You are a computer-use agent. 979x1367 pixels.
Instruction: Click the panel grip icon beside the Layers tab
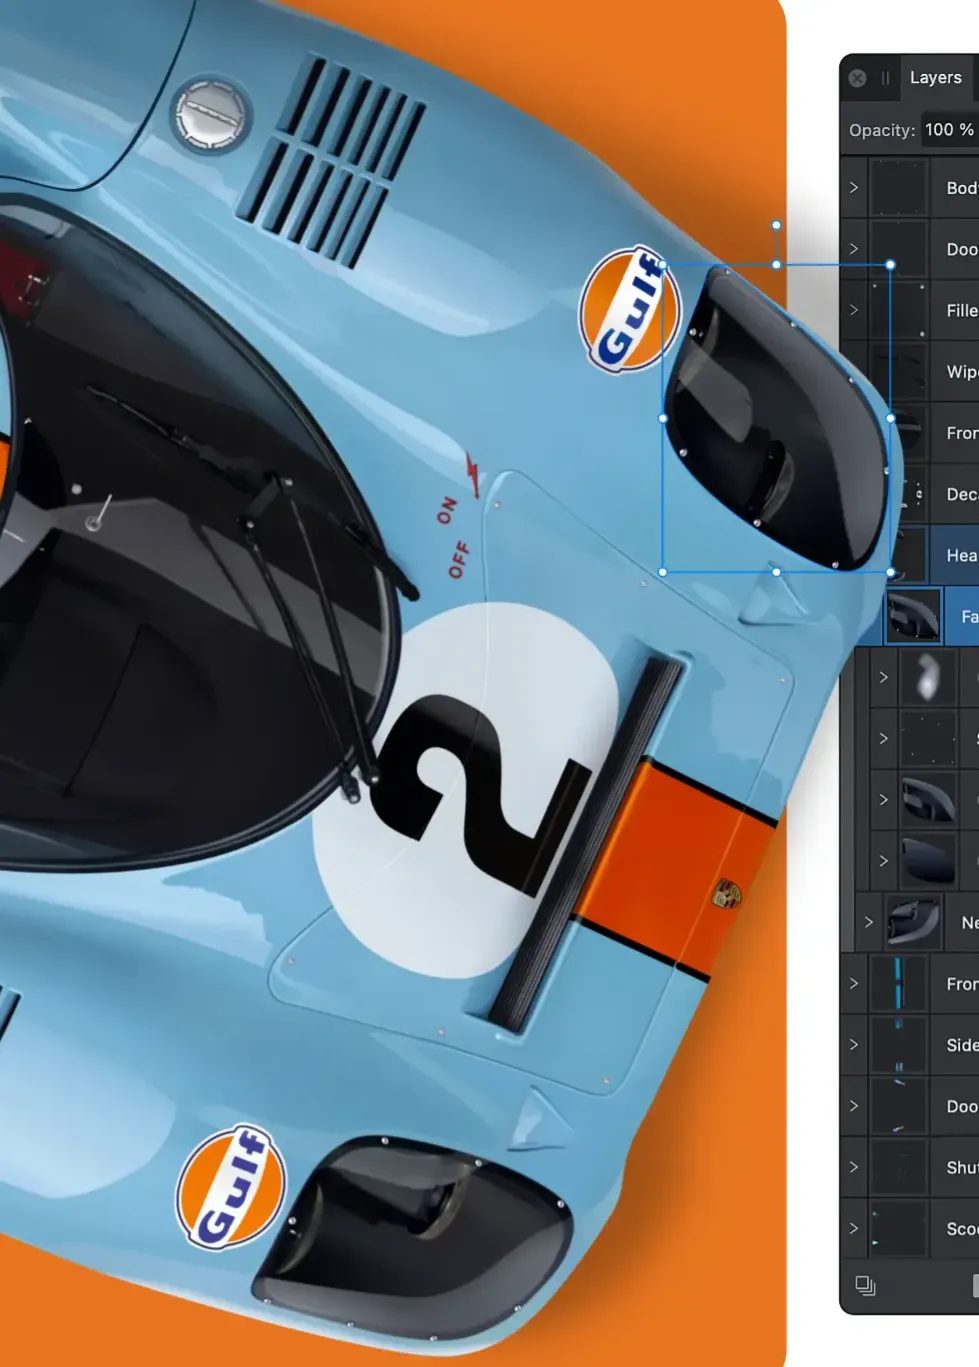tap(885, 78)
